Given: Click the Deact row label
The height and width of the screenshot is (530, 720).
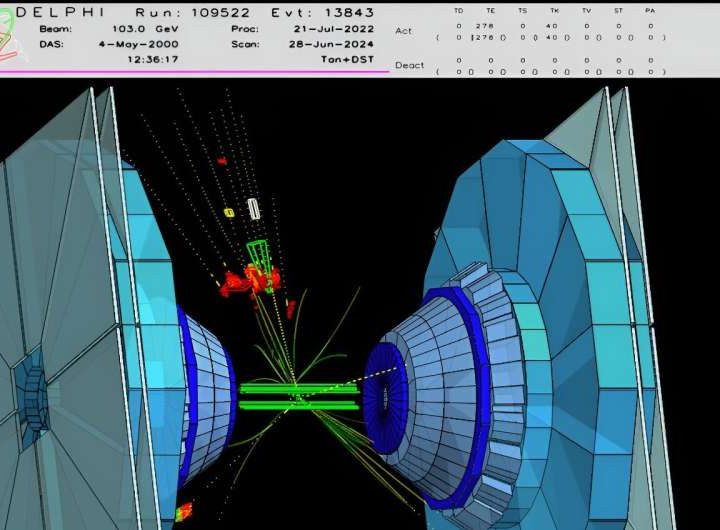Looking at the screenshot, I should coord(409,65).
